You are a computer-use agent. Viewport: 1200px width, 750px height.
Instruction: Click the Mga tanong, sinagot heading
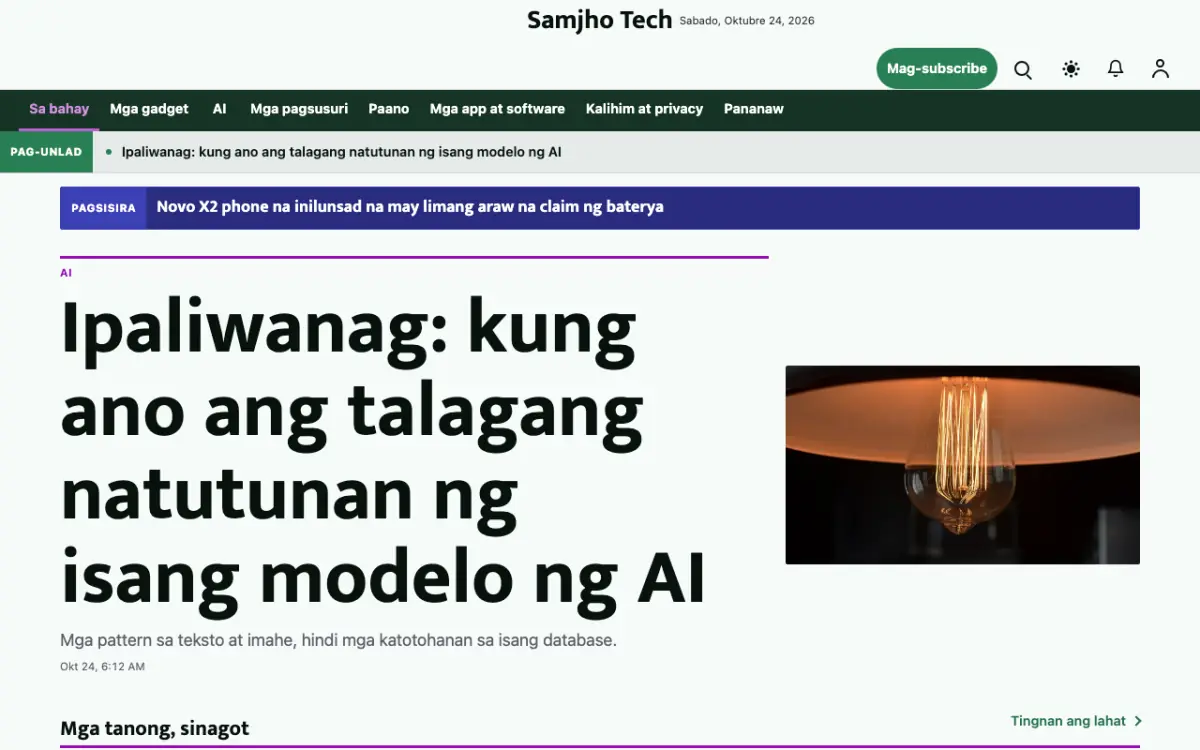click(154, 728)
